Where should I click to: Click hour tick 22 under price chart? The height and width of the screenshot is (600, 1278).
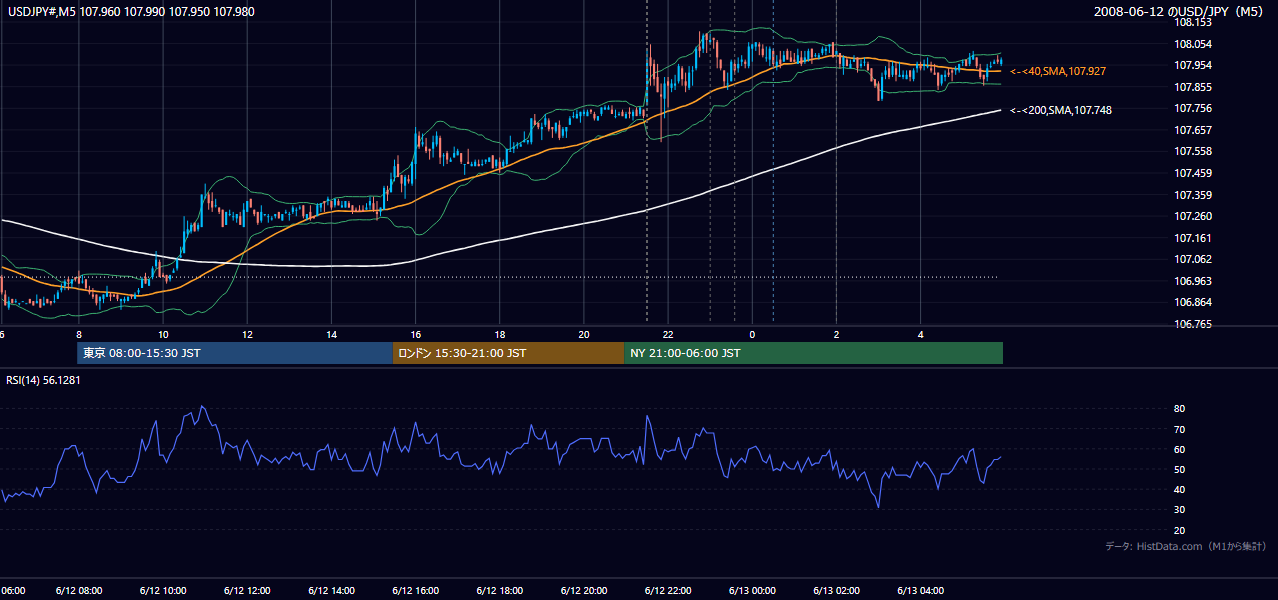pos(668,335)
